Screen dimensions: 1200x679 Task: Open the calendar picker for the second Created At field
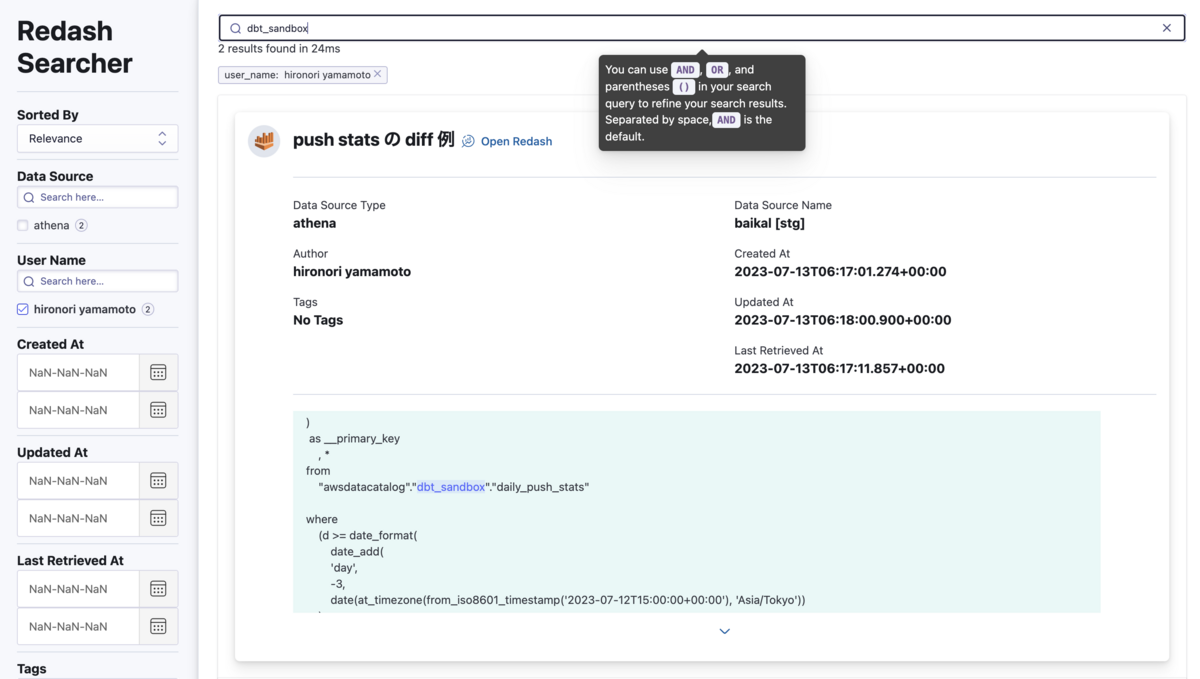coord(158,410)
